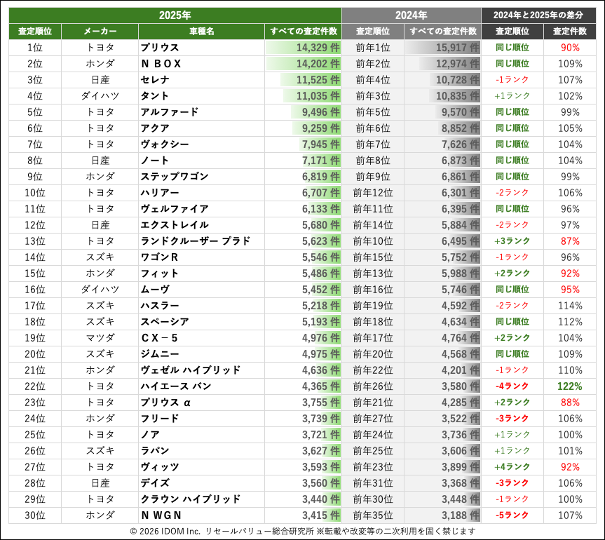Screen dimensions: 605x540
Task: Click the -5ランク cell in the N WGN row
Action: pos(511,515)
